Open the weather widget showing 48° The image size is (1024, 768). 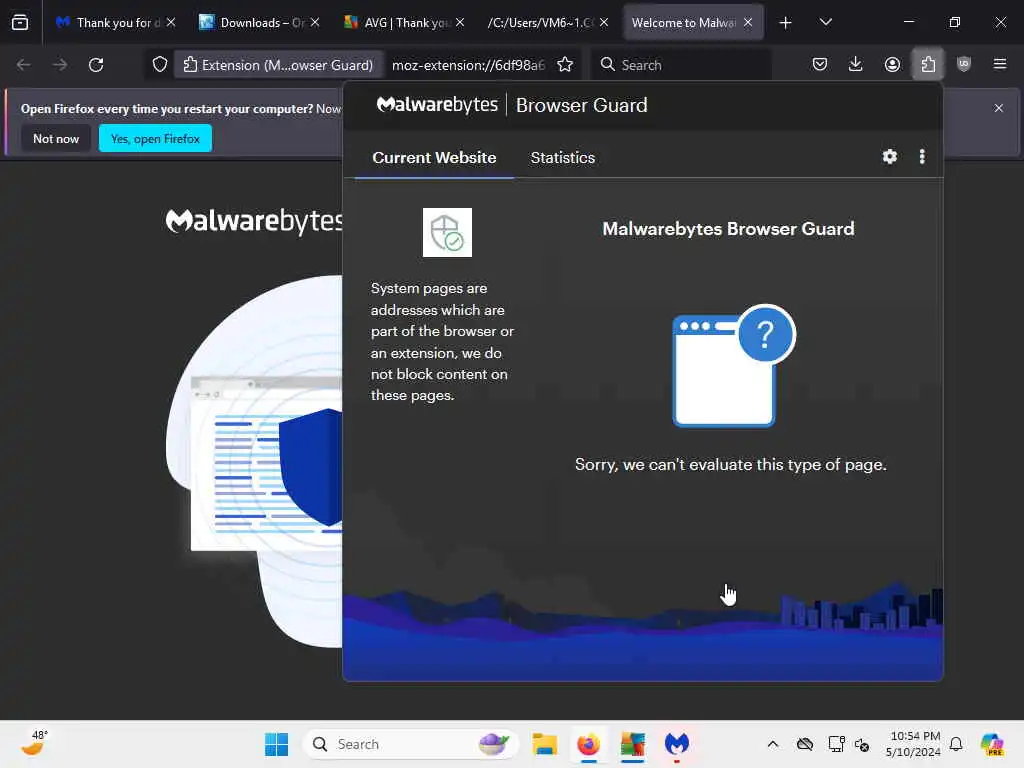(35, 743)
